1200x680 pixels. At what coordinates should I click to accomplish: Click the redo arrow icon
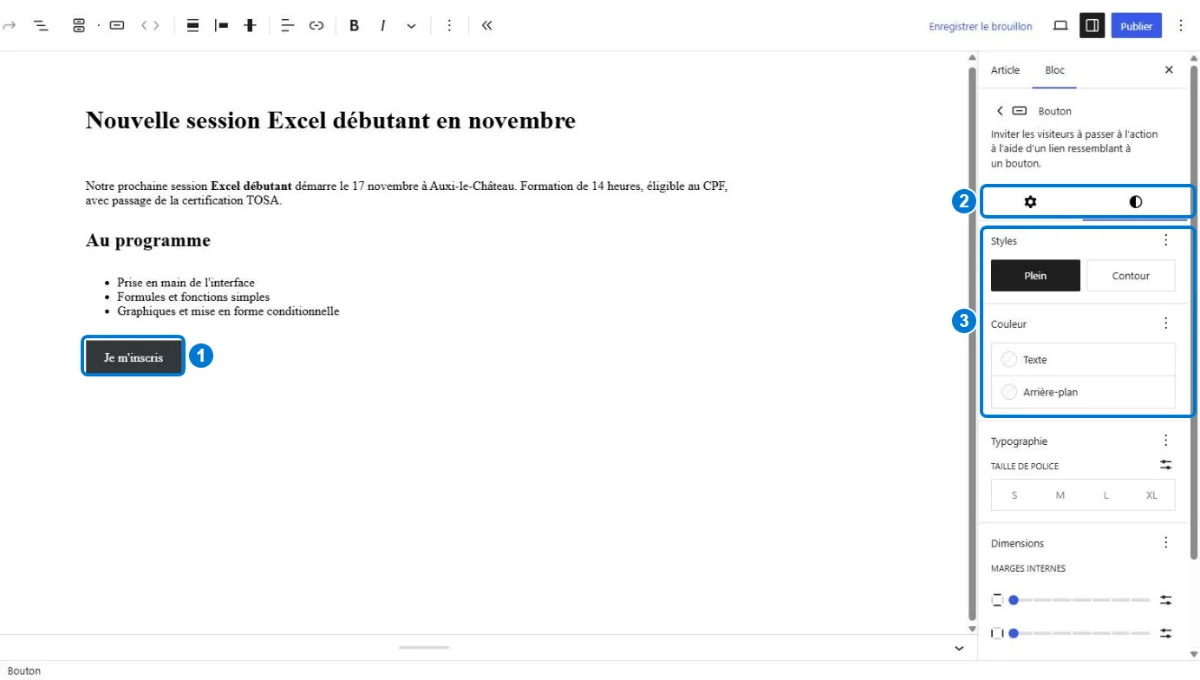tap(10, 26)
